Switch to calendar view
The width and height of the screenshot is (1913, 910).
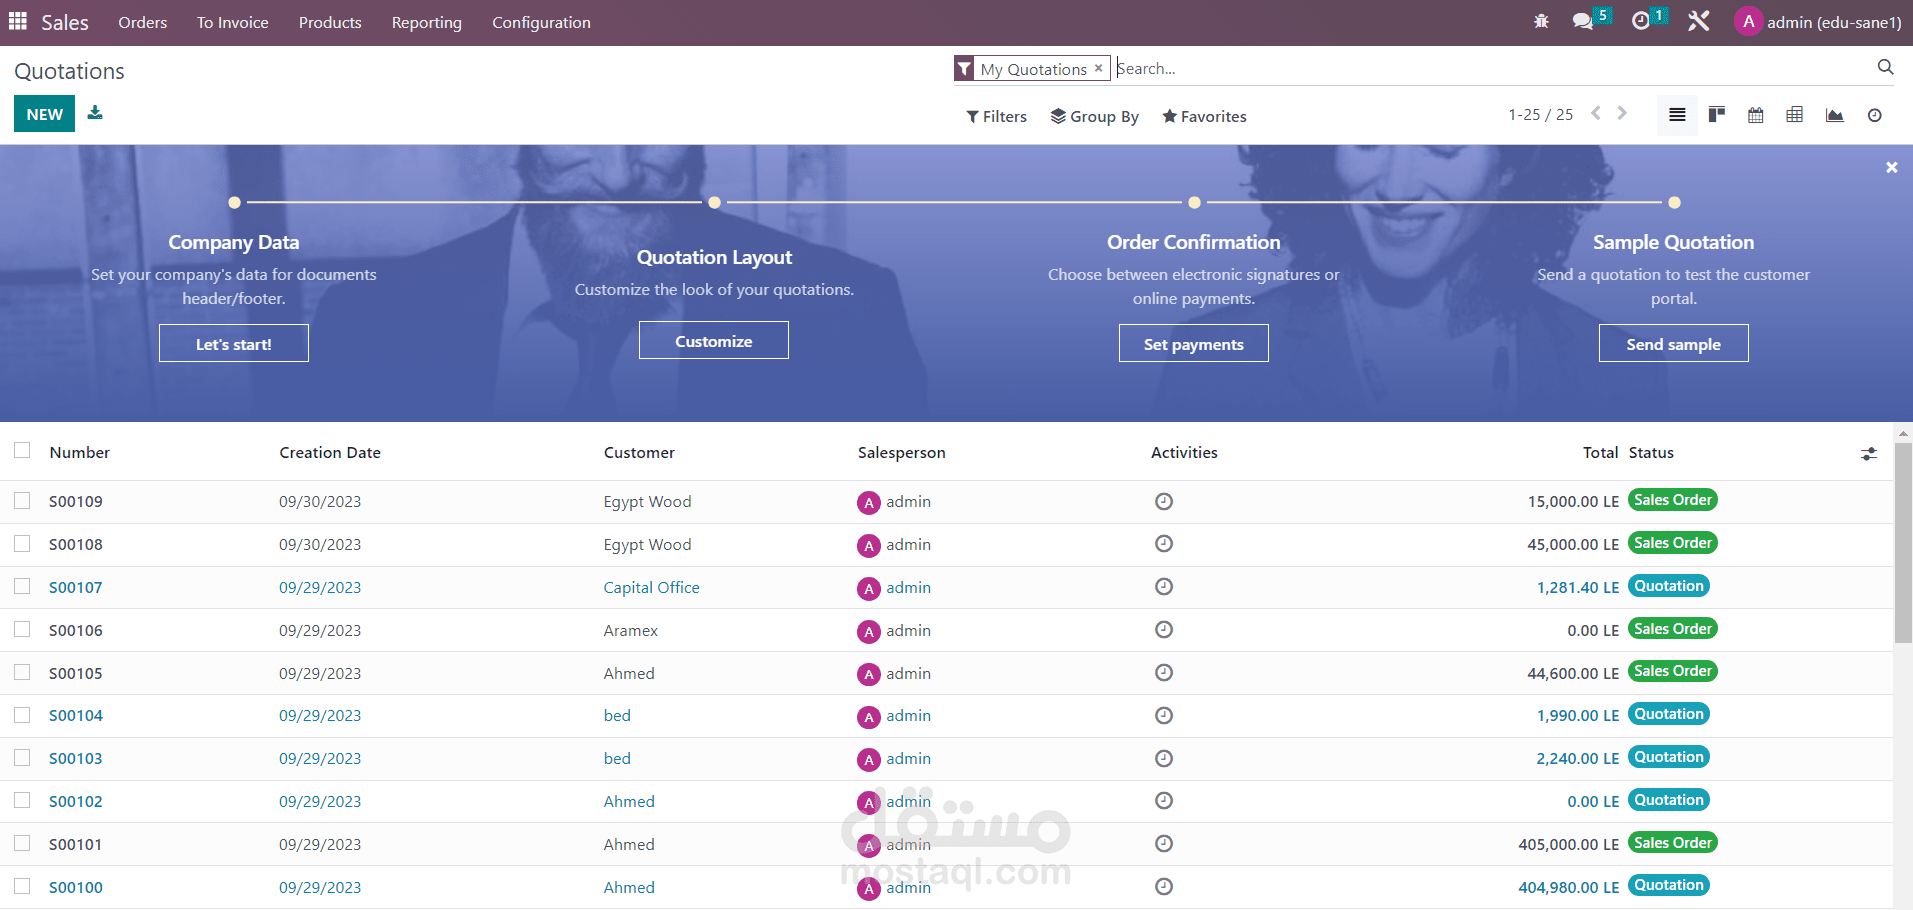pyautogui.click(x=1756, y=115)
